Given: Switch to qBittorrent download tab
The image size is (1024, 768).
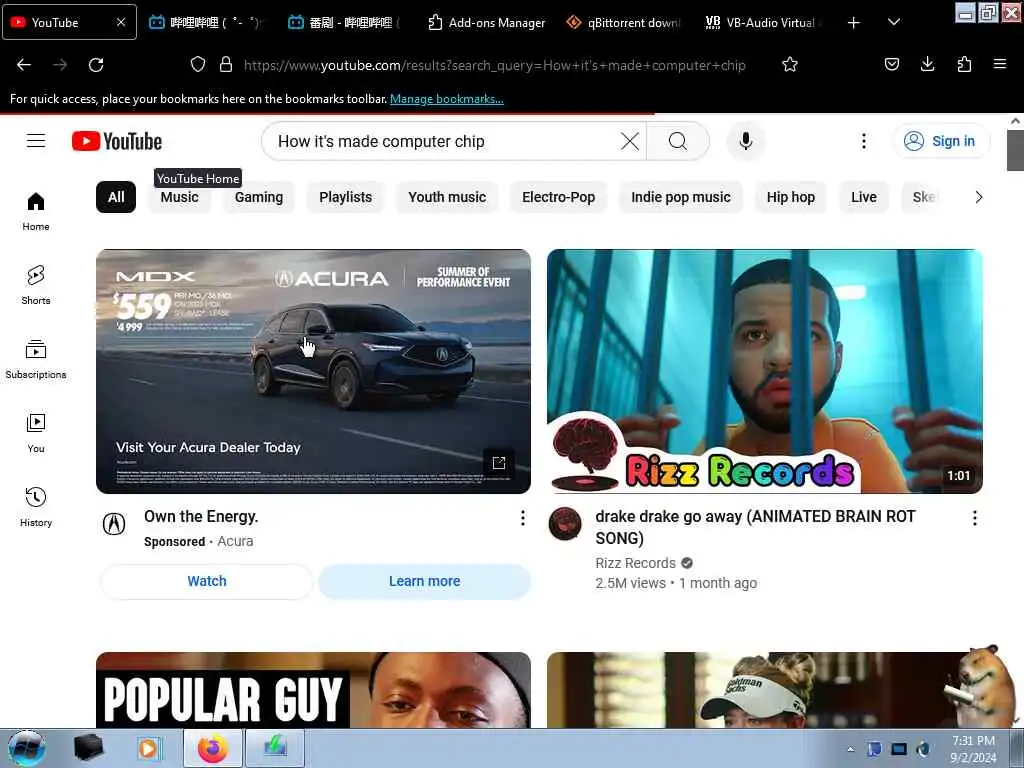Looking at the screenshot, I should point(624,23).
